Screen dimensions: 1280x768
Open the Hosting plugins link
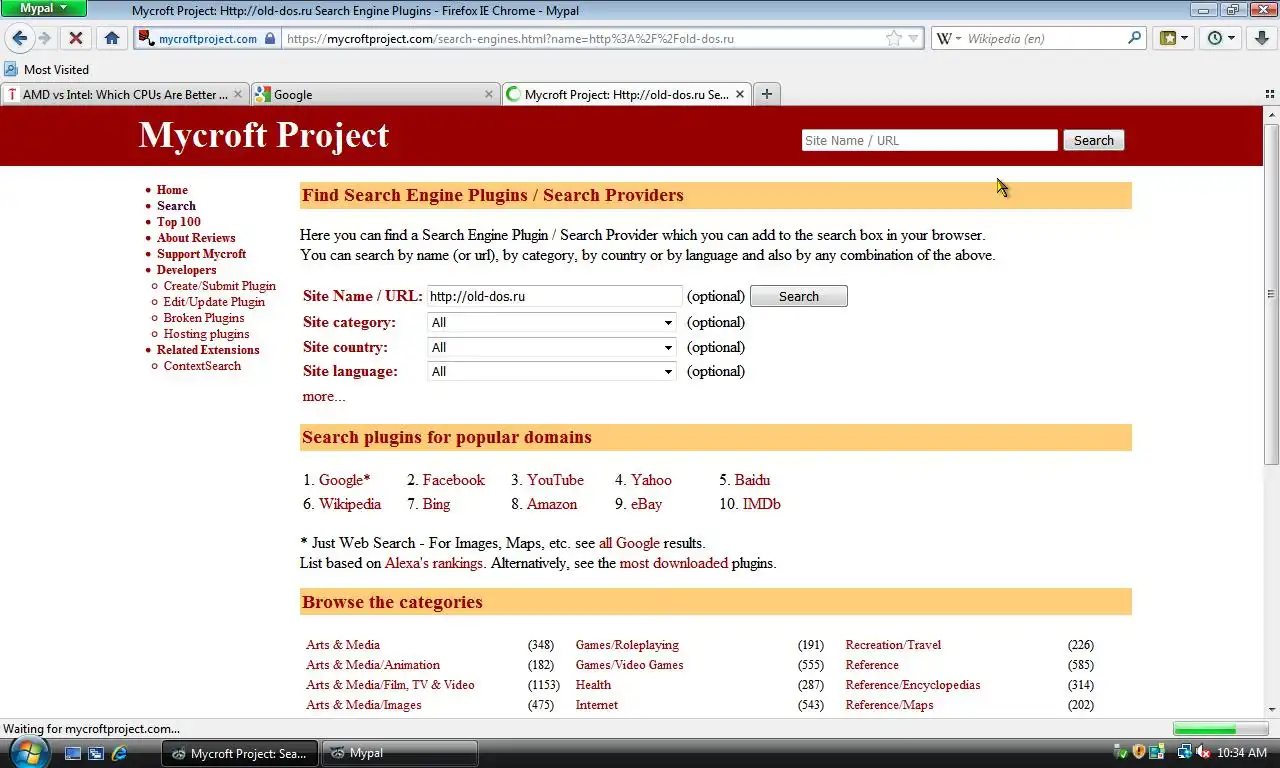[x=206, y=334]
